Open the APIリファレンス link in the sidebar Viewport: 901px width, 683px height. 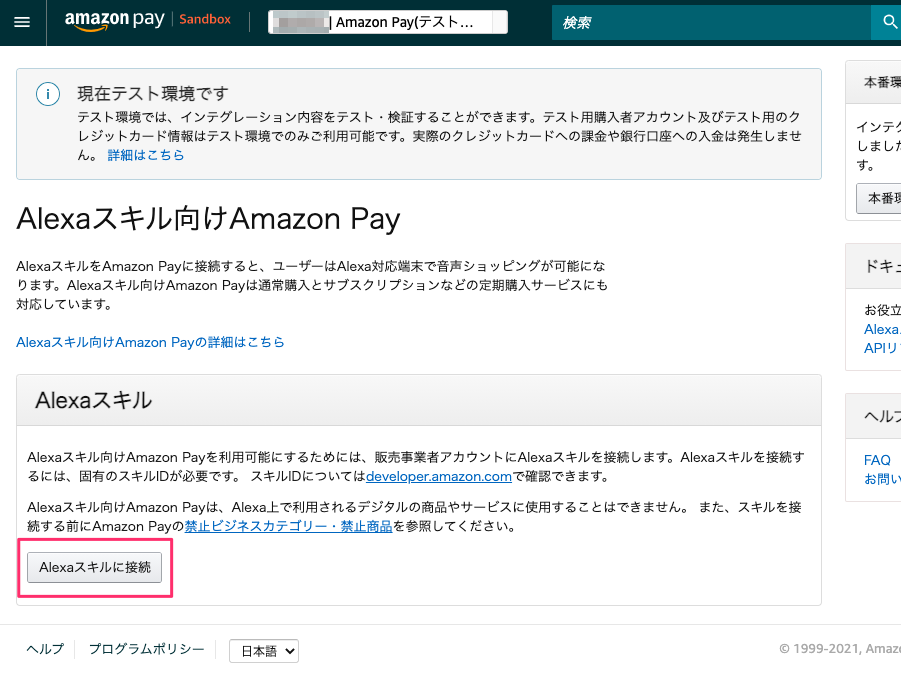tap(881, 348)
